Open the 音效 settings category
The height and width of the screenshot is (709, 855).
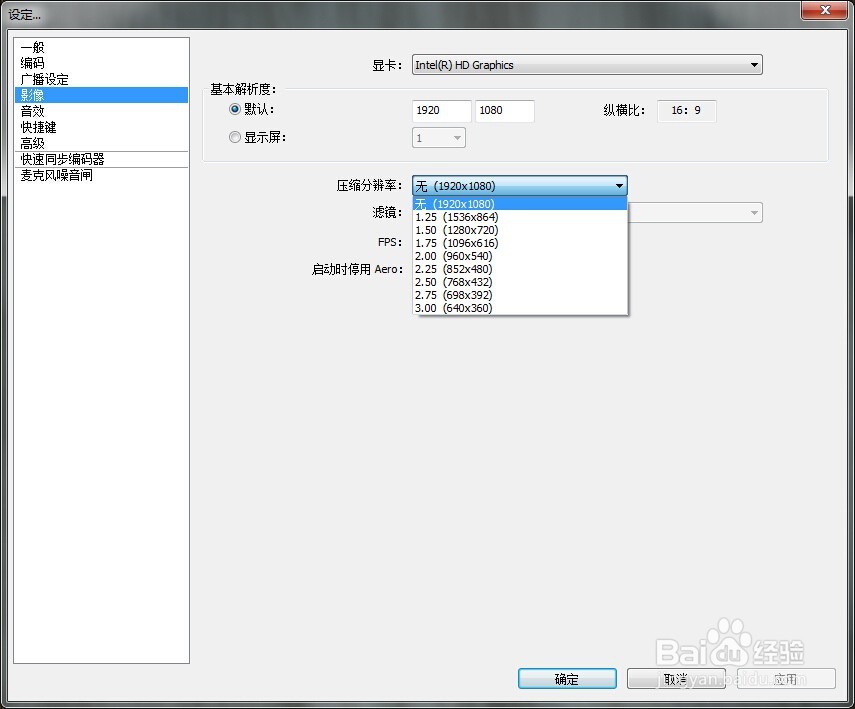click(101, 111)
